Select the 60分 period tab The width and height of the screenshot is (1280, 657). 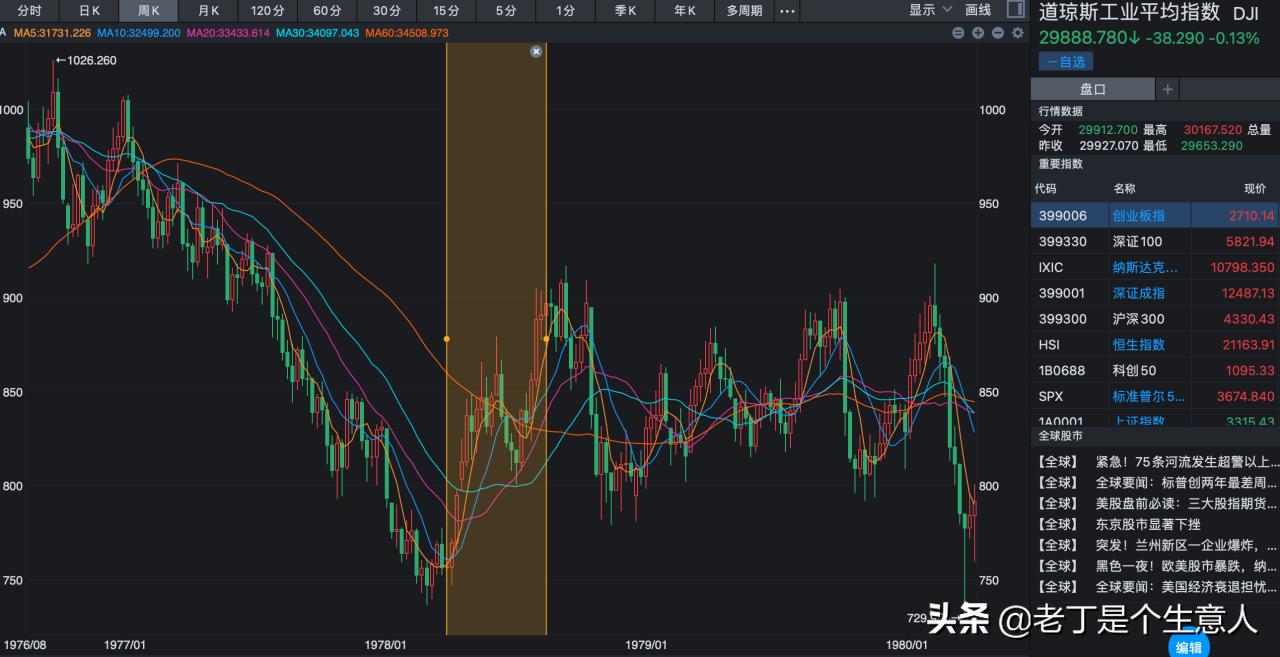[x=327, y=11]
